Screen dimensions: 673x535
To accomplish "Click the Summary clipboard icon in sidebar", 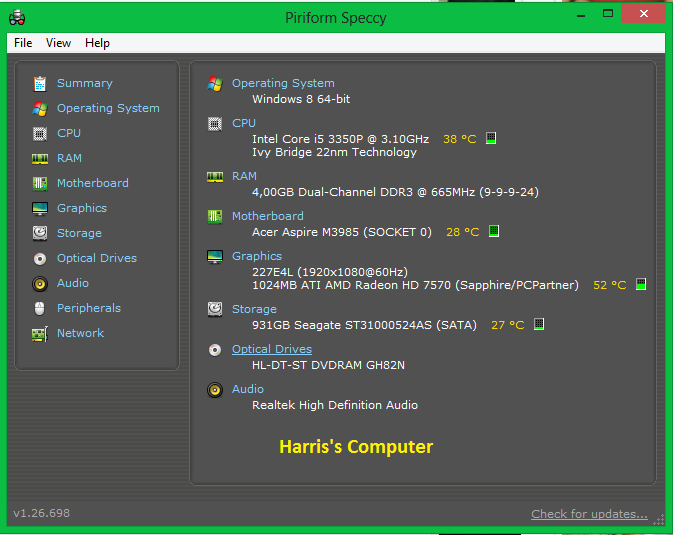I will 40,84.
